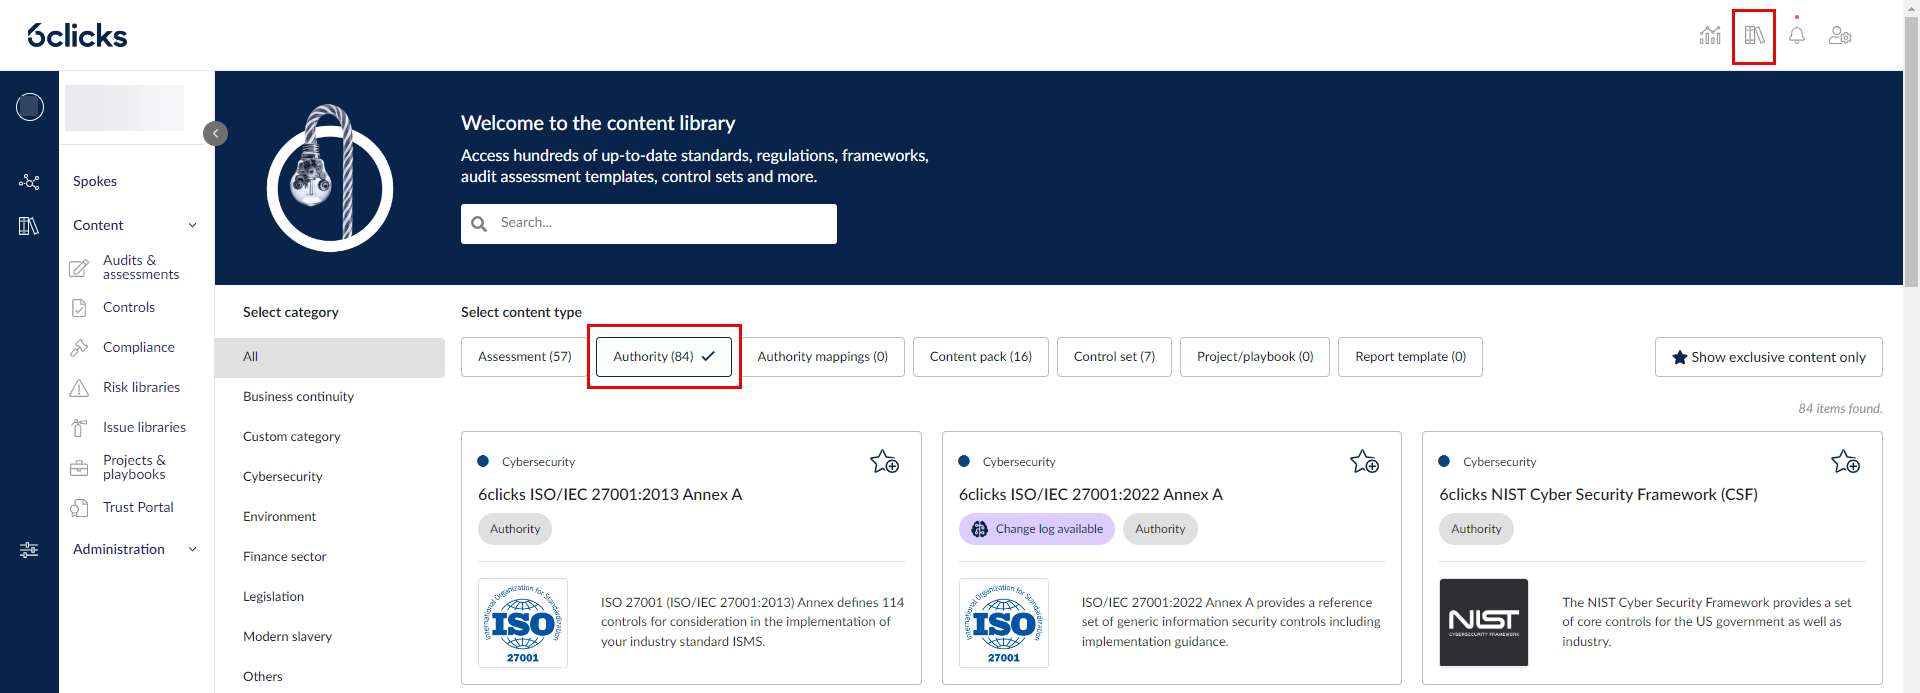Select the Modern slavery category
Viewport: 1920px width, 693px height.
coord(288,637)
